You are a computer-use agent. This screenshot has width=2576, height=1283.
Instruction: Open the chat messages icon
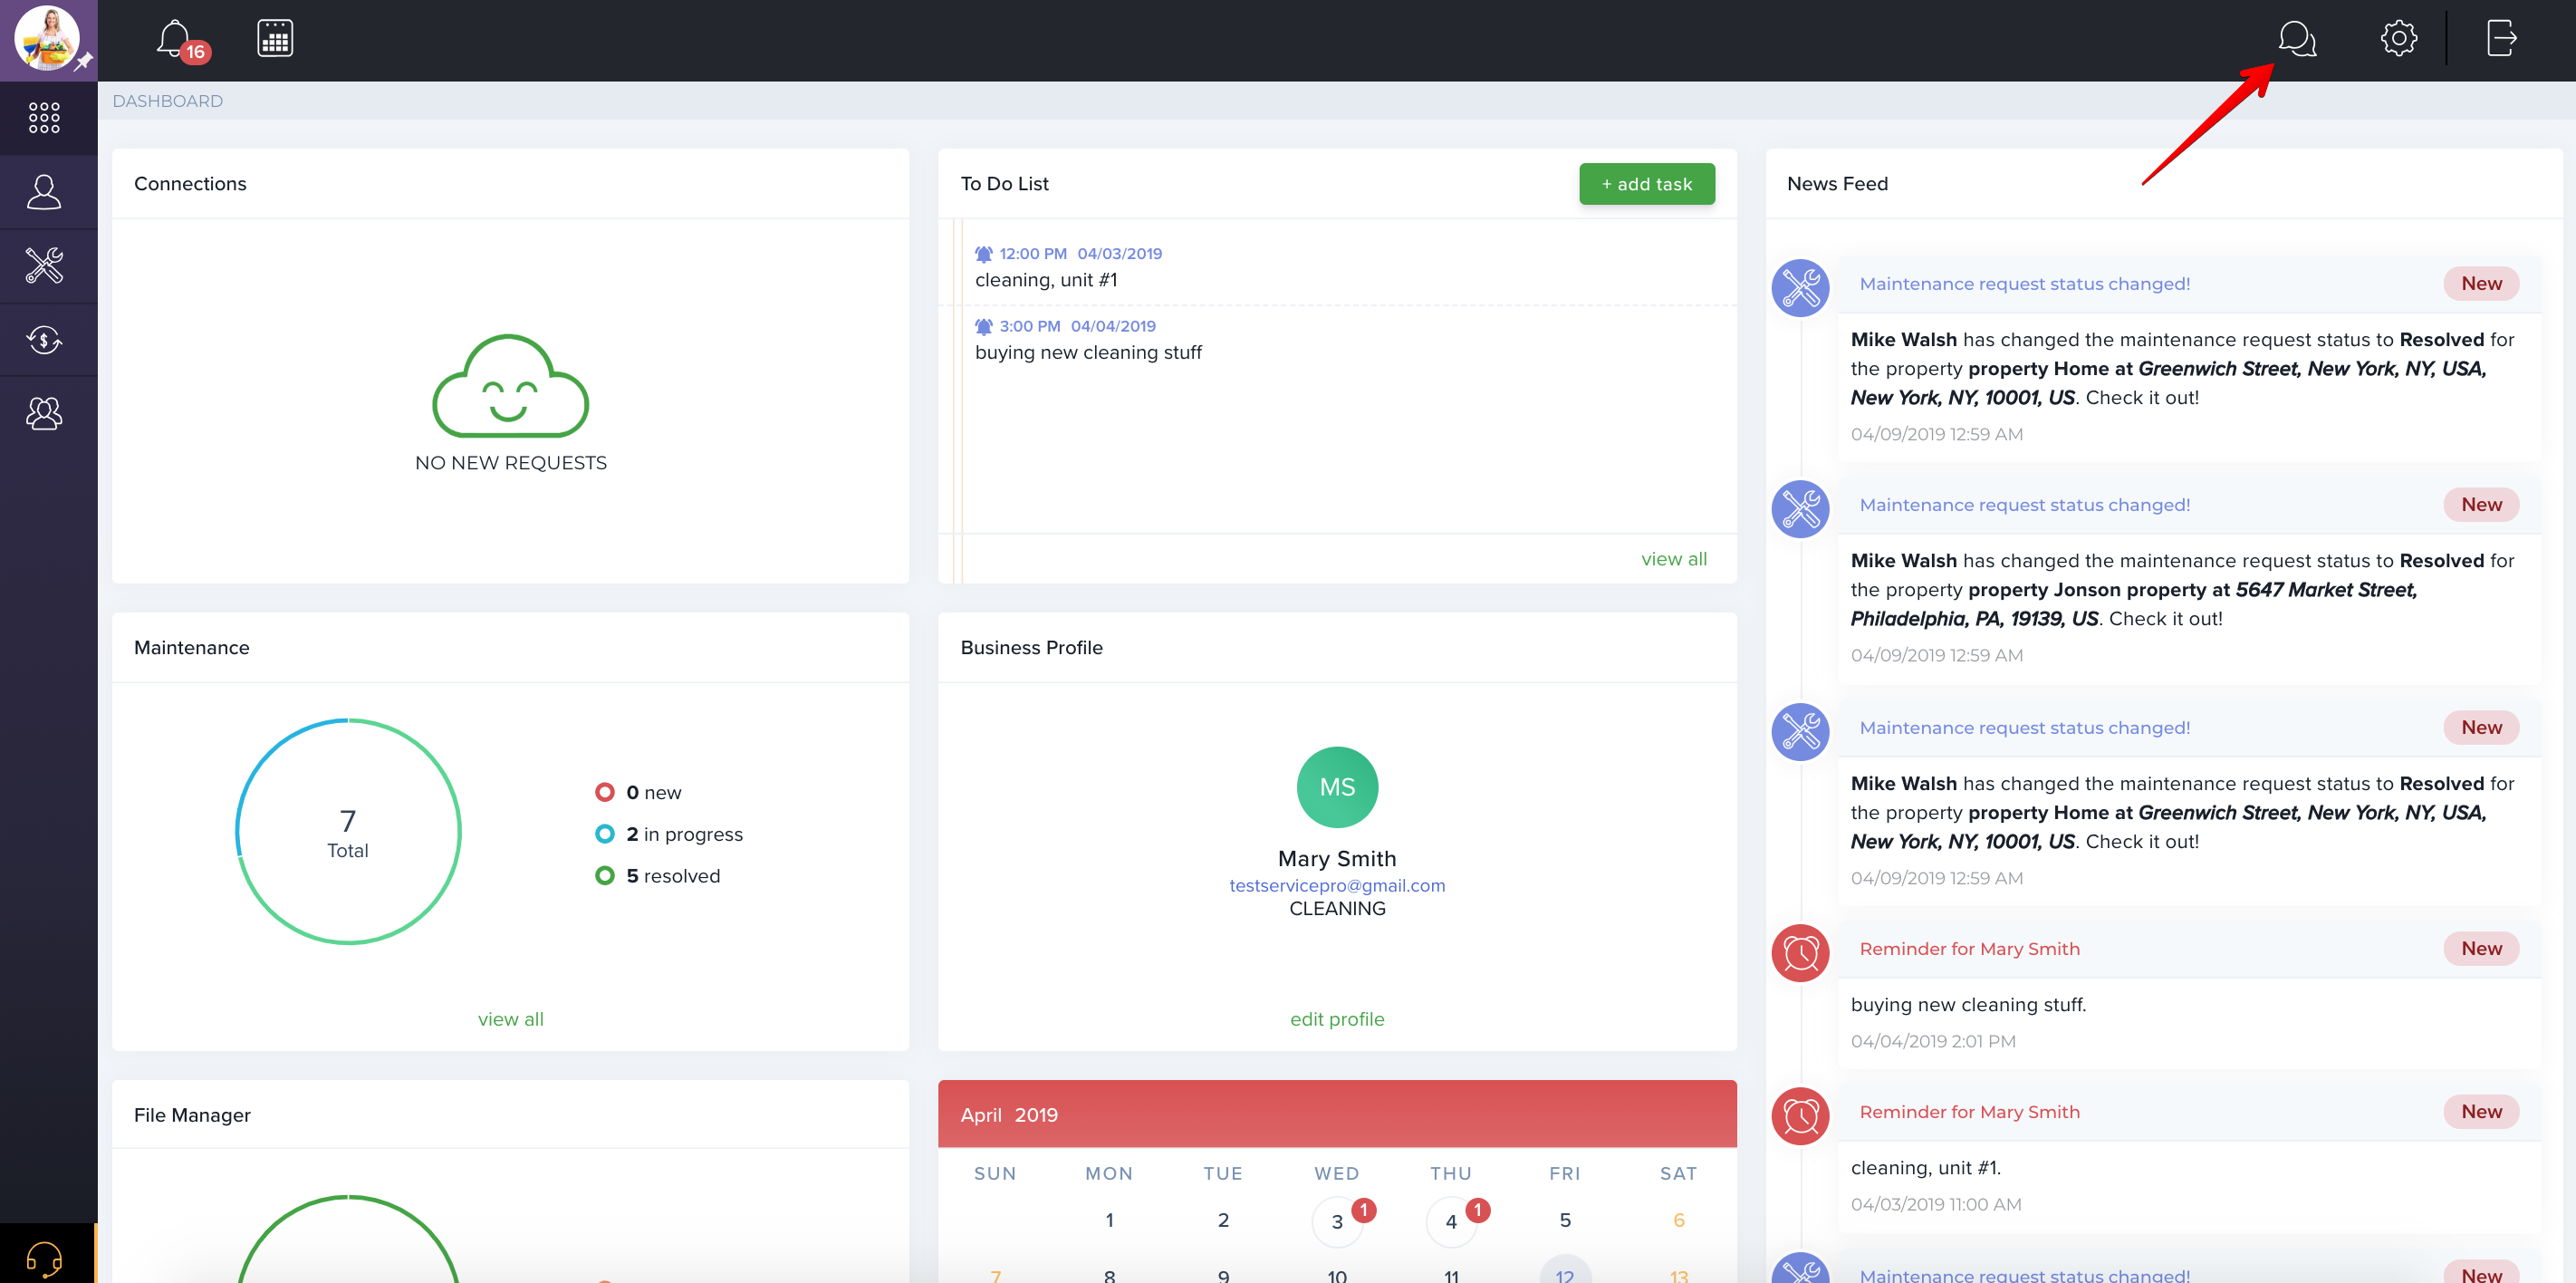pos(2296,39)
